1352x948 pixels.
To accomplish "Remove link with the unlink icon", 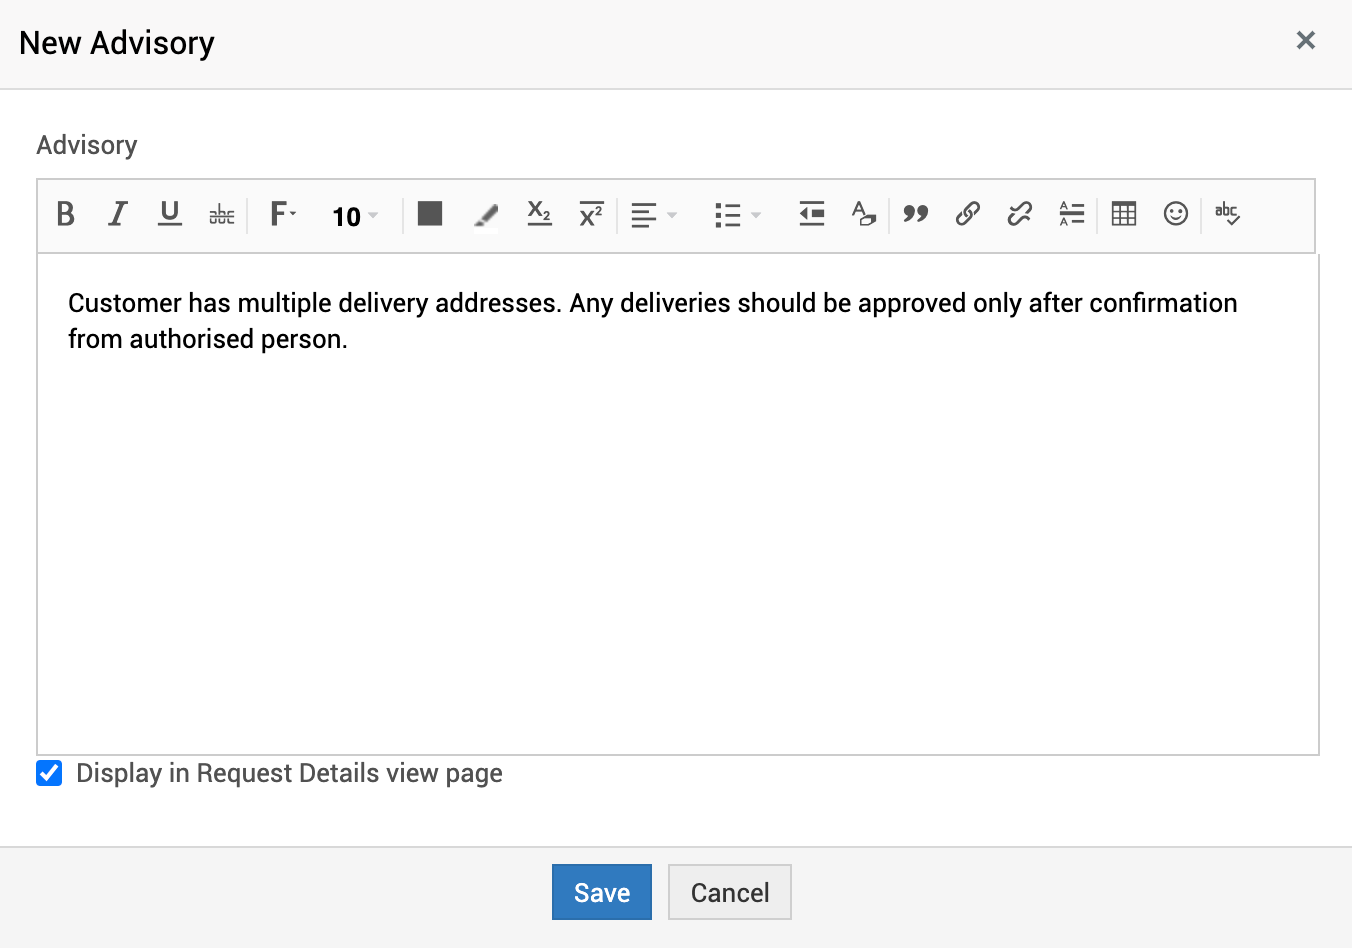I will click(x=1019, y=214).
